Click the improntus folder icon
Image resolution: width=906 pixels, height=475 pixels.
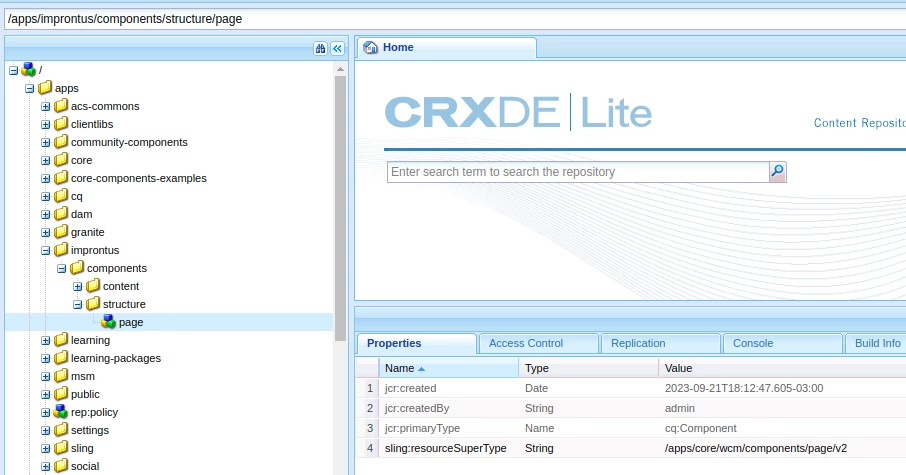coord(61,250)
